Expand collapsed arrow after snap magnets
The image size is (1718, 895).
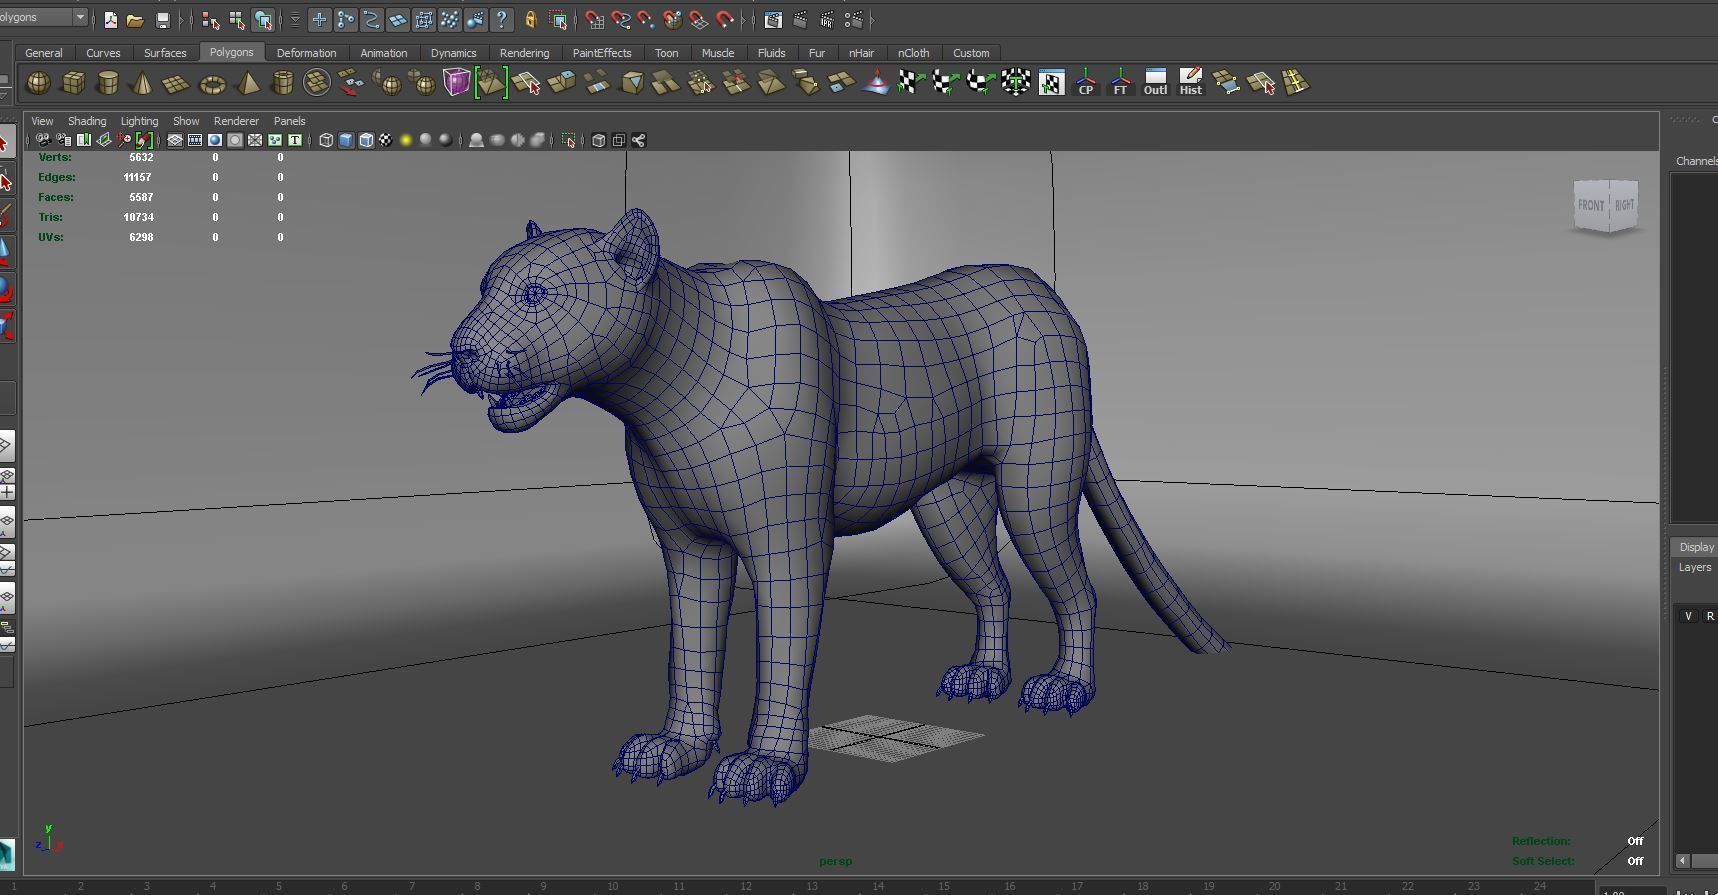742,19
